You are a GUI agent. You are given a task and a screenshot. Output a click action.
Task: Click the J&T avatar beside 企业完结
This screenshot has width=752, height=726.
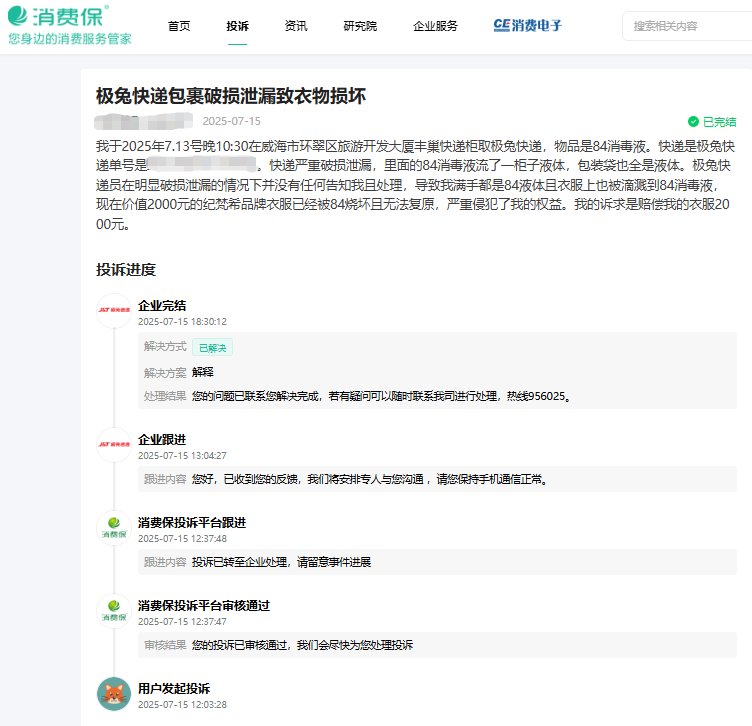[114, 310]
